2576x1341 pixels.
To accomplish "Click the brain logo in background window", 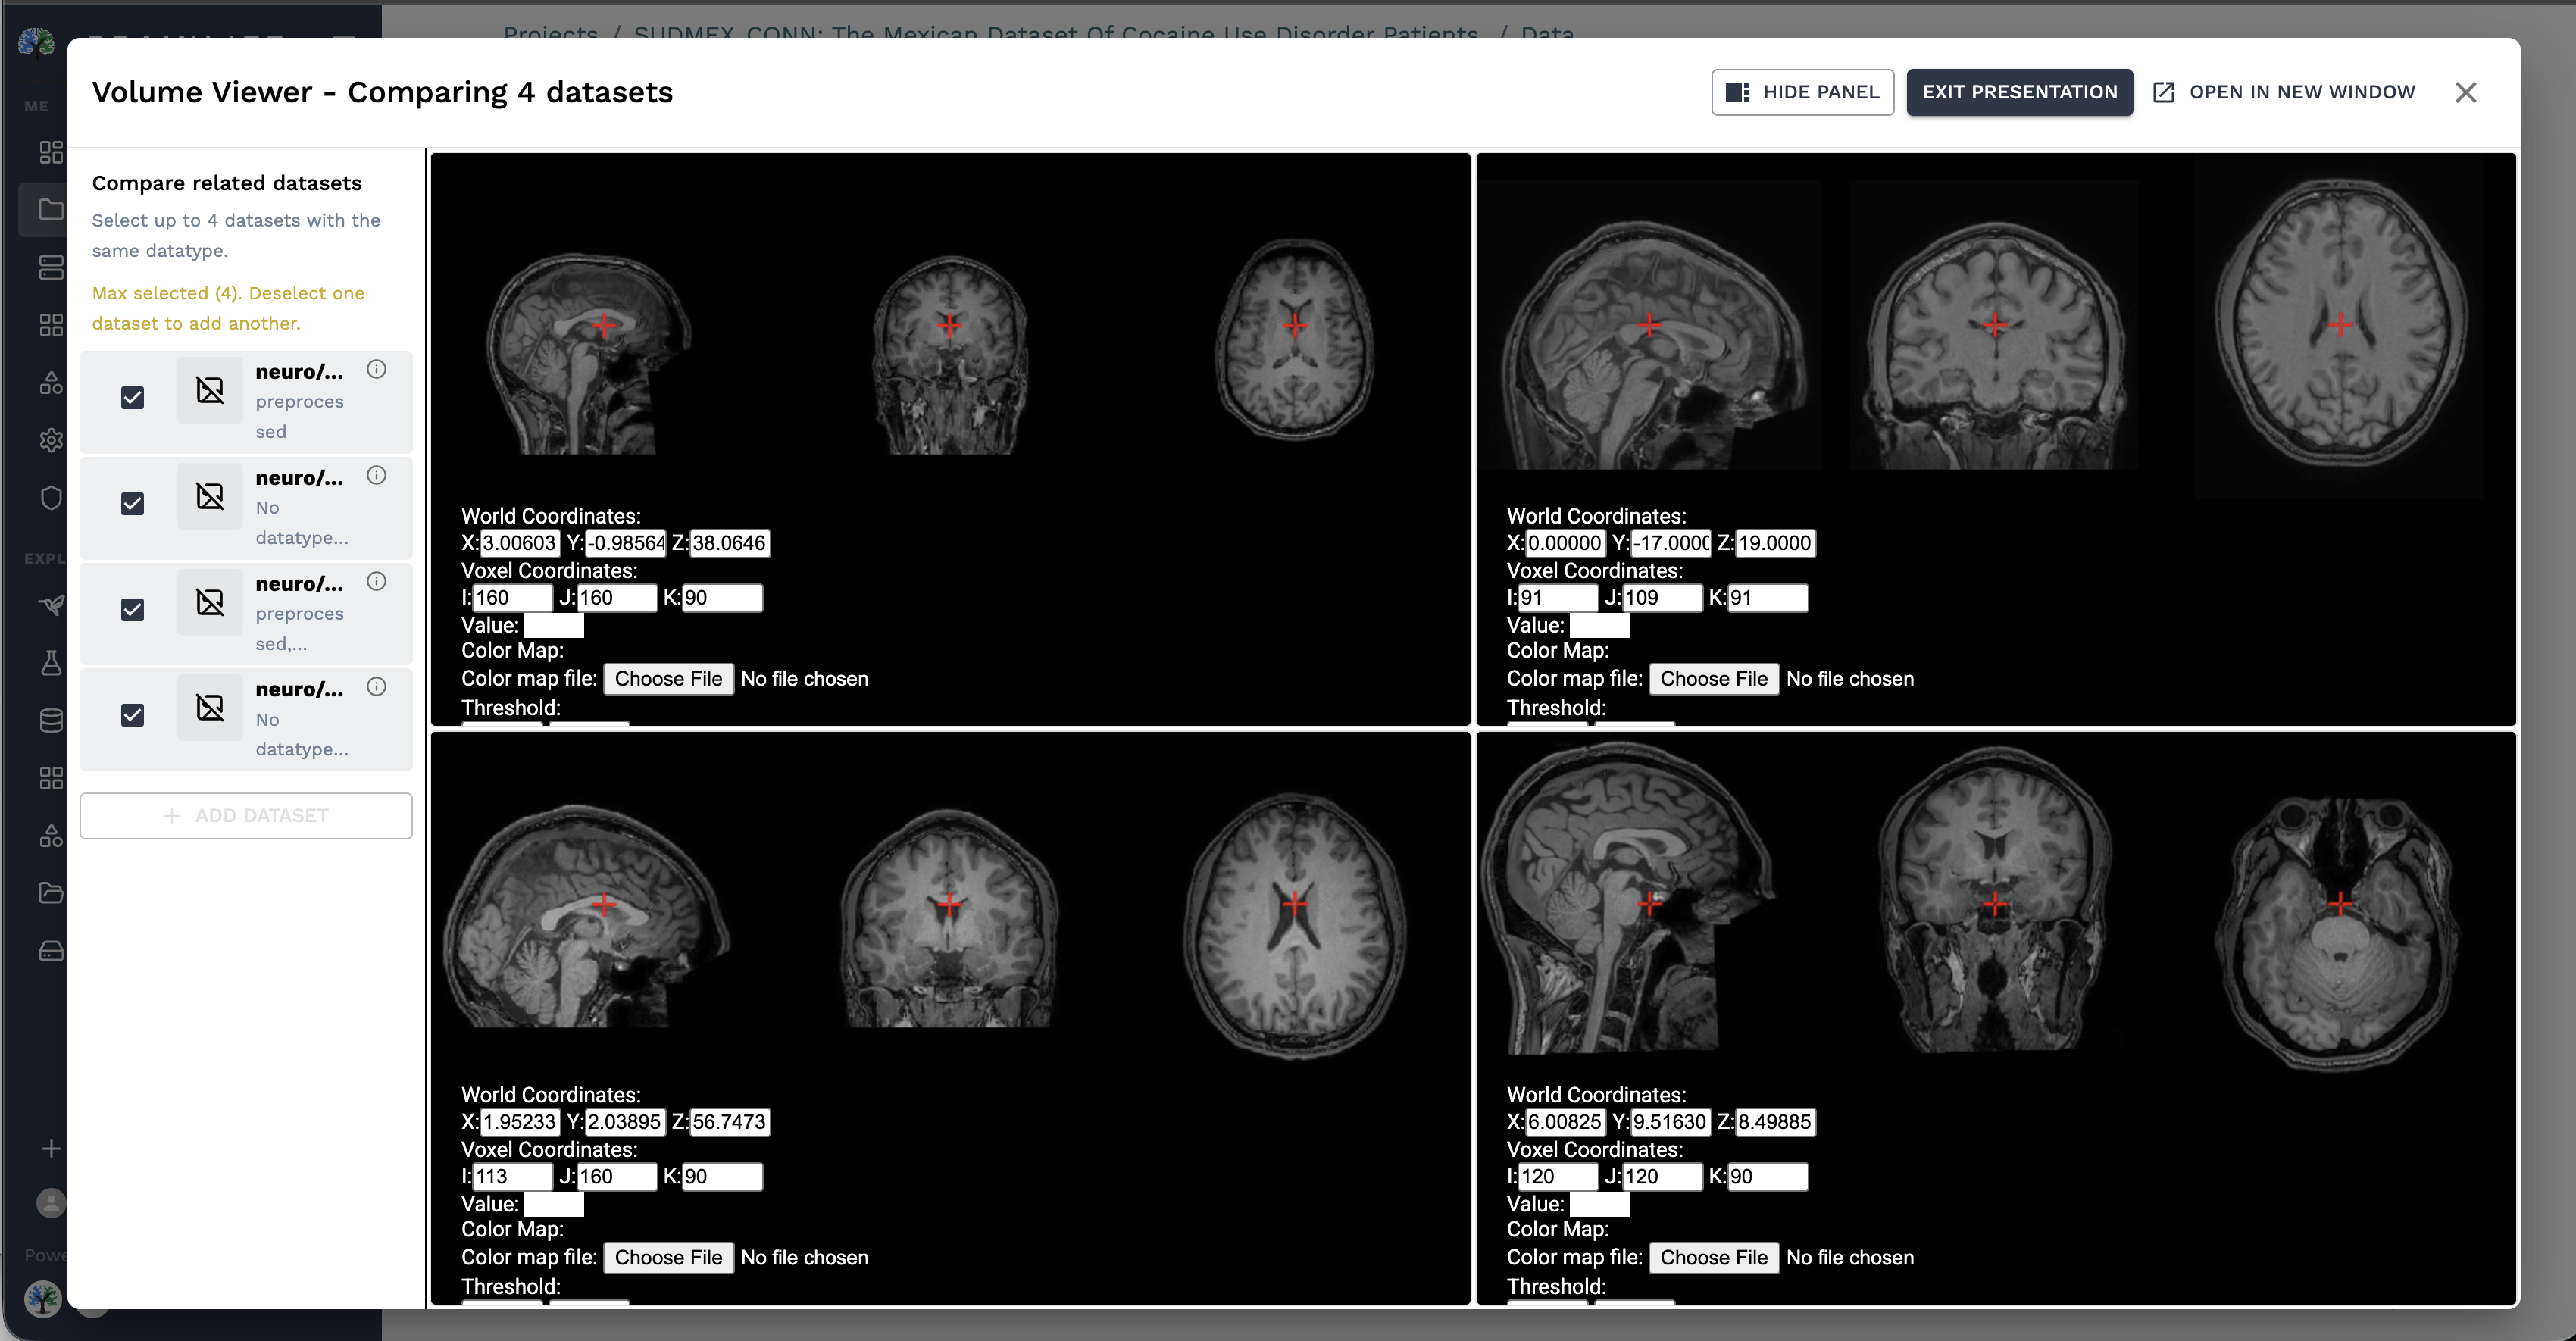I will [x=36, y=43].
